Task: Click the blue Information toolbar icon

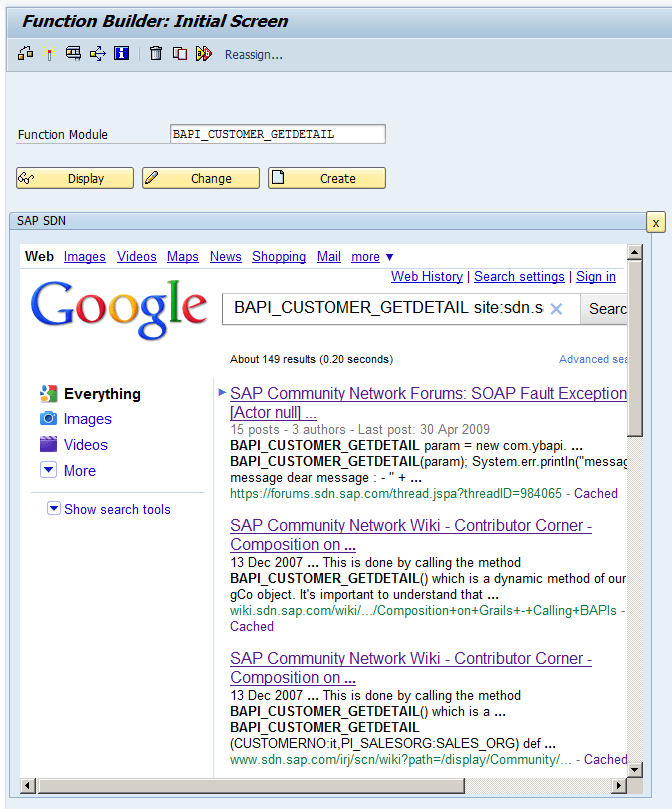Action: [121, 53]
